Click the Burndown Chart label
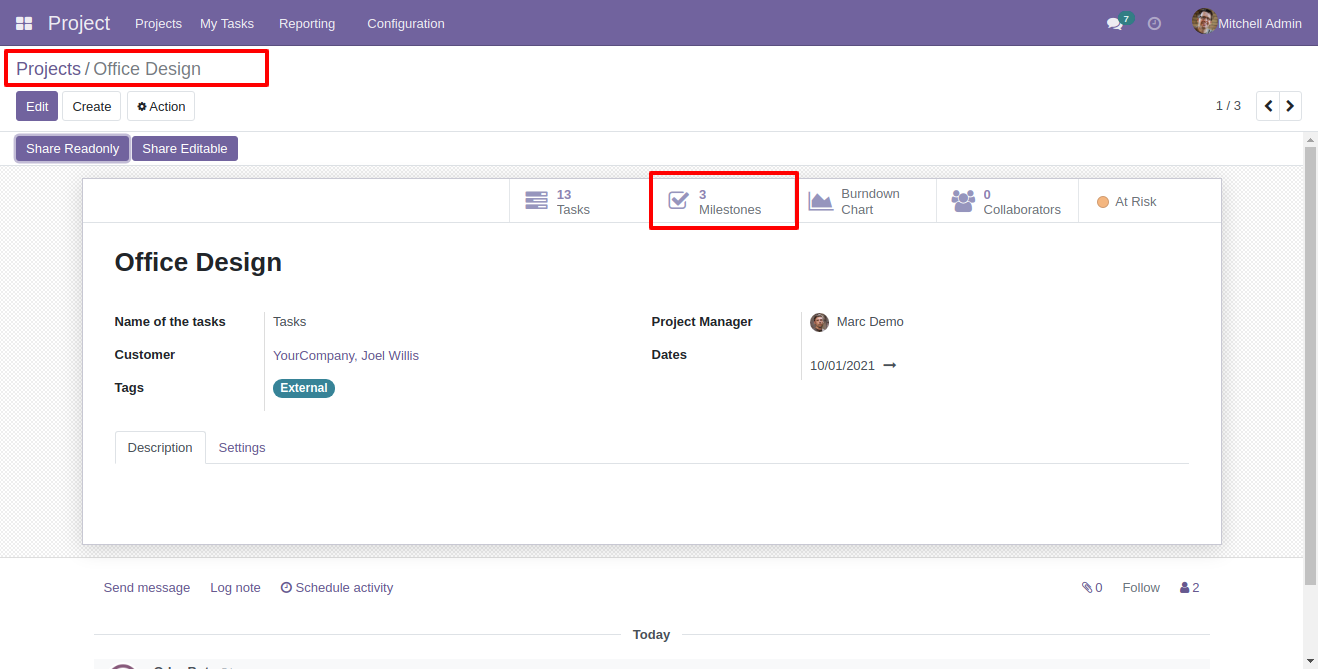This screenshot has height=669, width=1318. [870, 201]
